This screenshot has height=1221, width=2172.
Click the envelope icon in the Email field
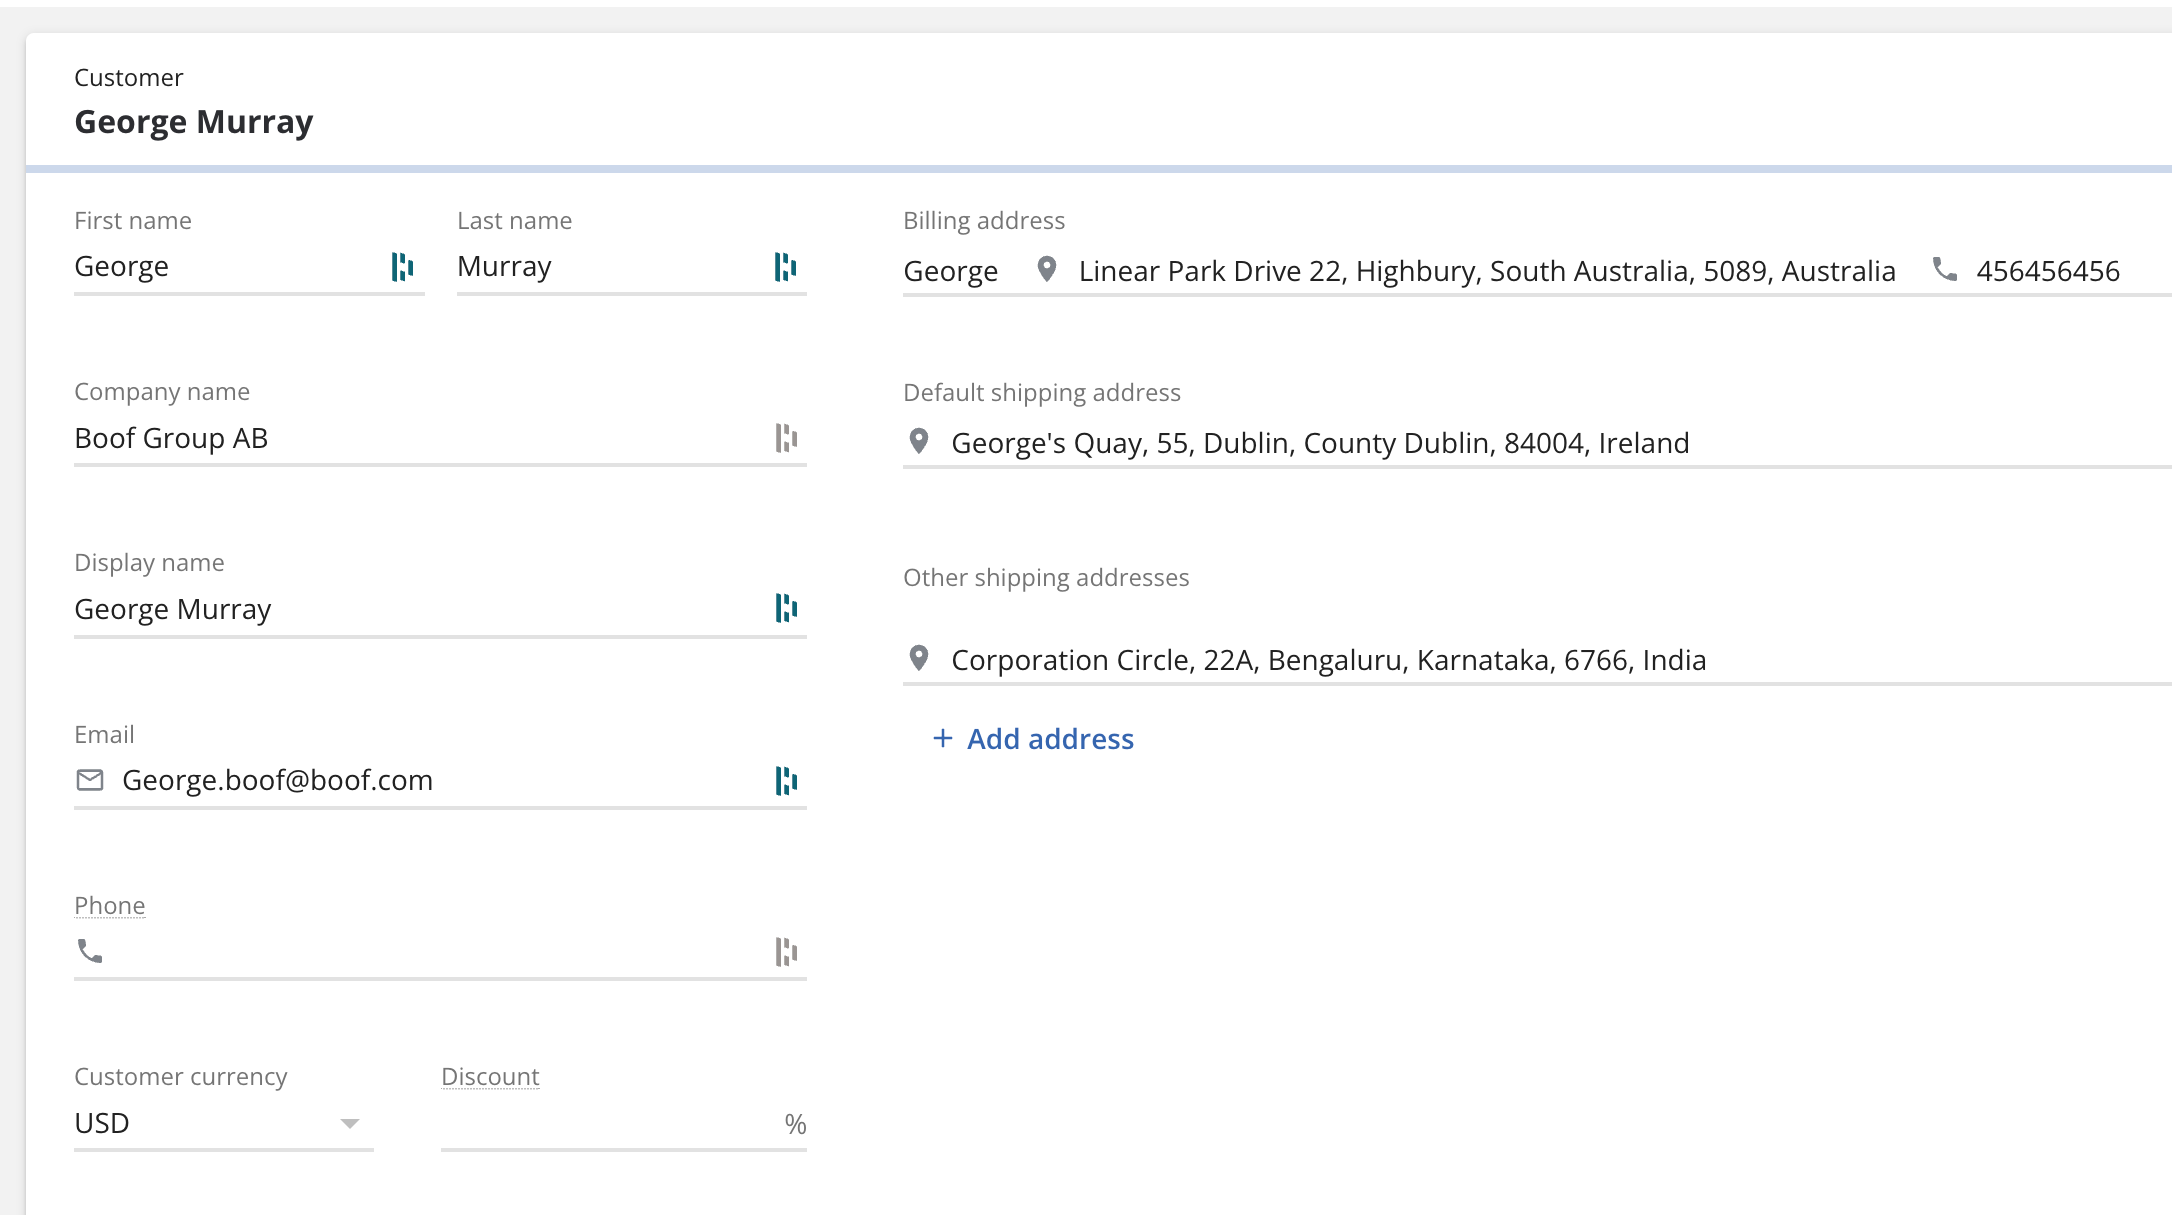pyautogui.click(x=90, y=780)
